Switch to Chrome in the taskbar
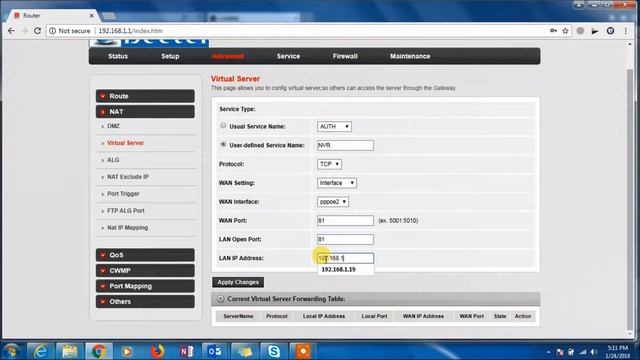 [98, 351]
